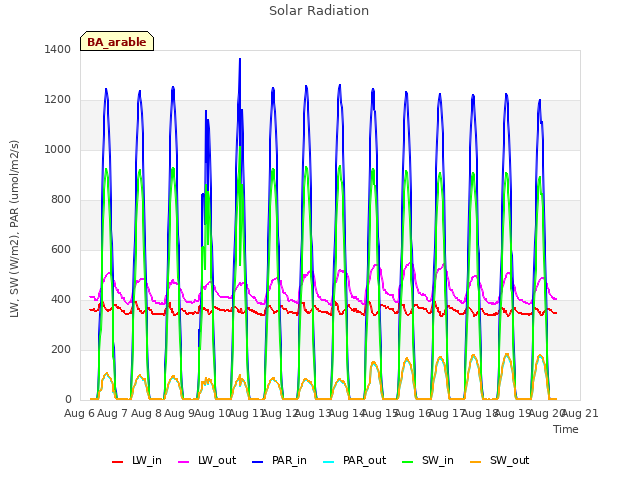Click the Aug 21 x-axis label
The image size is (640, 480).
(x=580, y=414)
